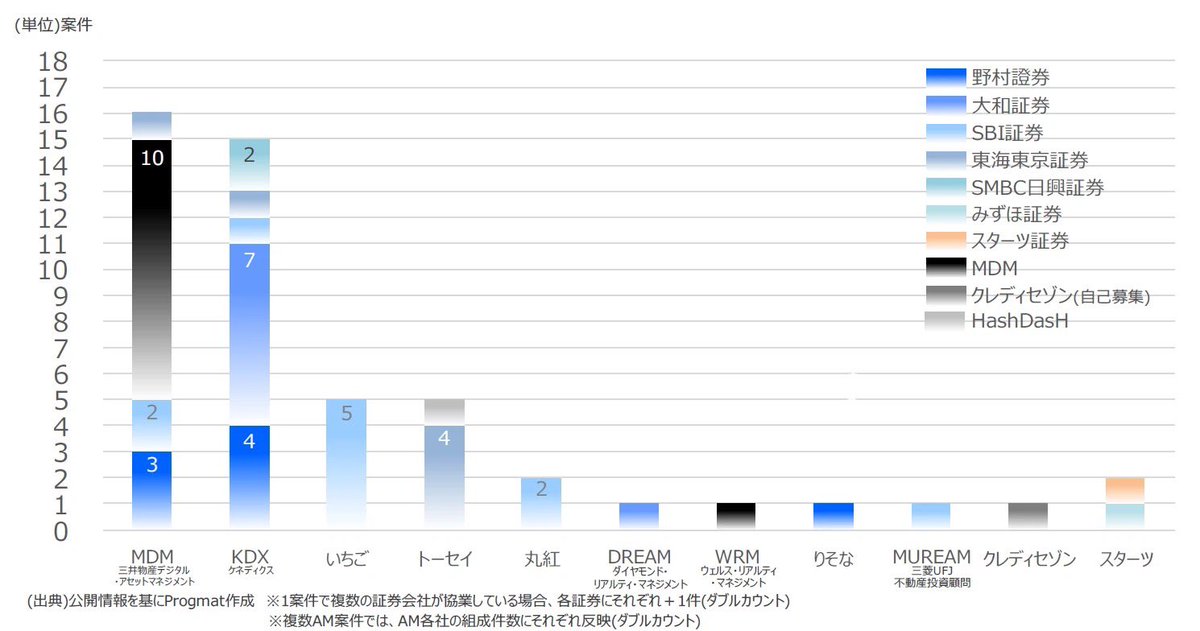This screenshot has width=1200, height=631.
Task: Click the スターツ証券 legend label text
Action: coord(1020,240)
